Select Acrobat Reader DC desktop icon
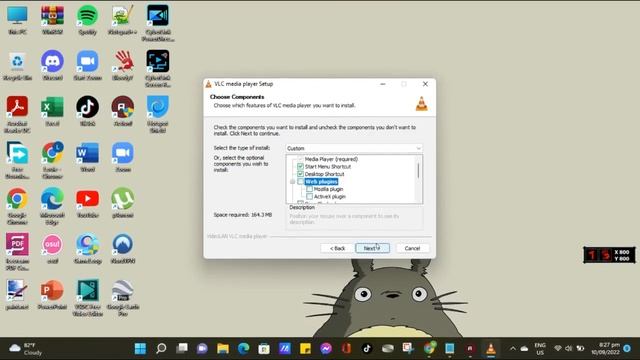640x360 pixels. coord(17,115)
